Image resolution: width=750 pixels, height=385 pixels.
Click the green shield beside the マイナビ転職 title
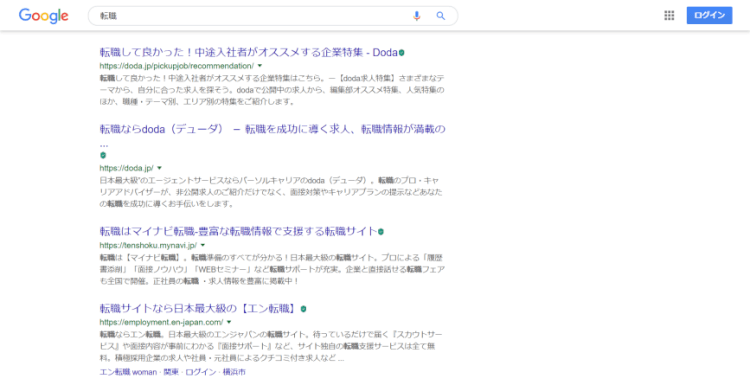[x=381, y=231]
